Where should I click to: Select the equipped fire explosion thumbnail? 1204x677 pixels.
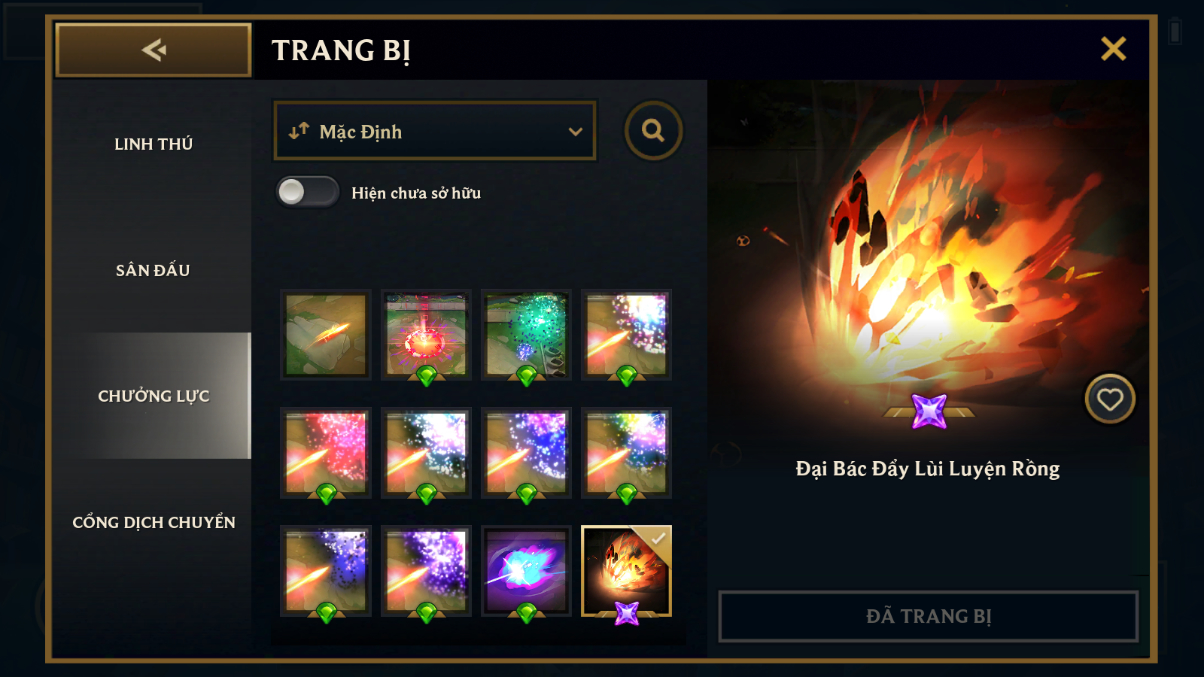pos(627,571)
